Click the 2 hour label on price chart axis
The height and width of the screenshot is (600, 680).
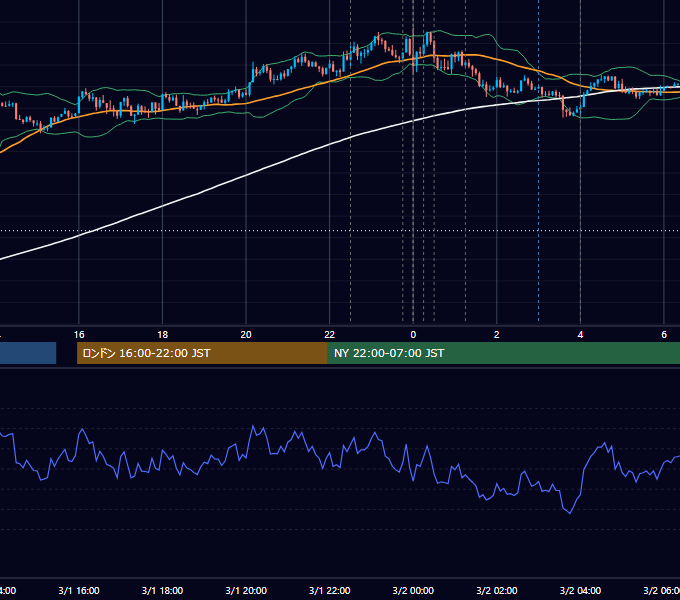(497, 335)
